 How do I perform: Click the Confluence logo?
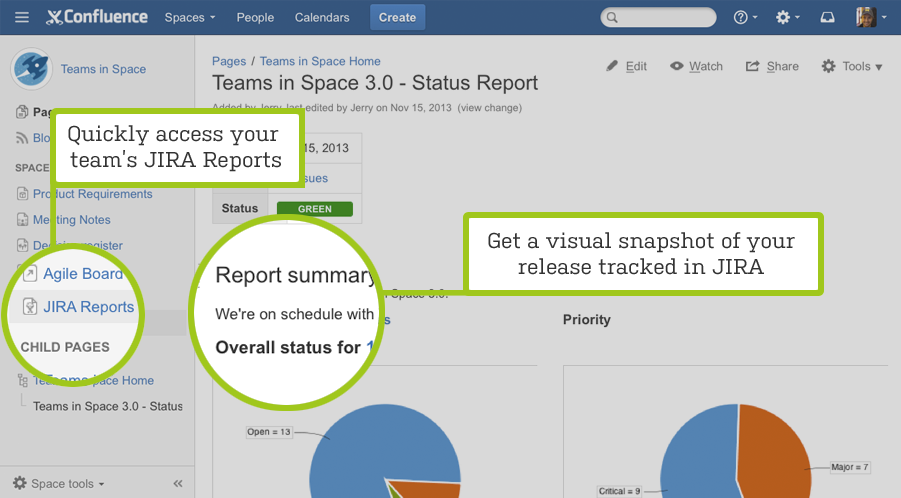pos(97,17)
